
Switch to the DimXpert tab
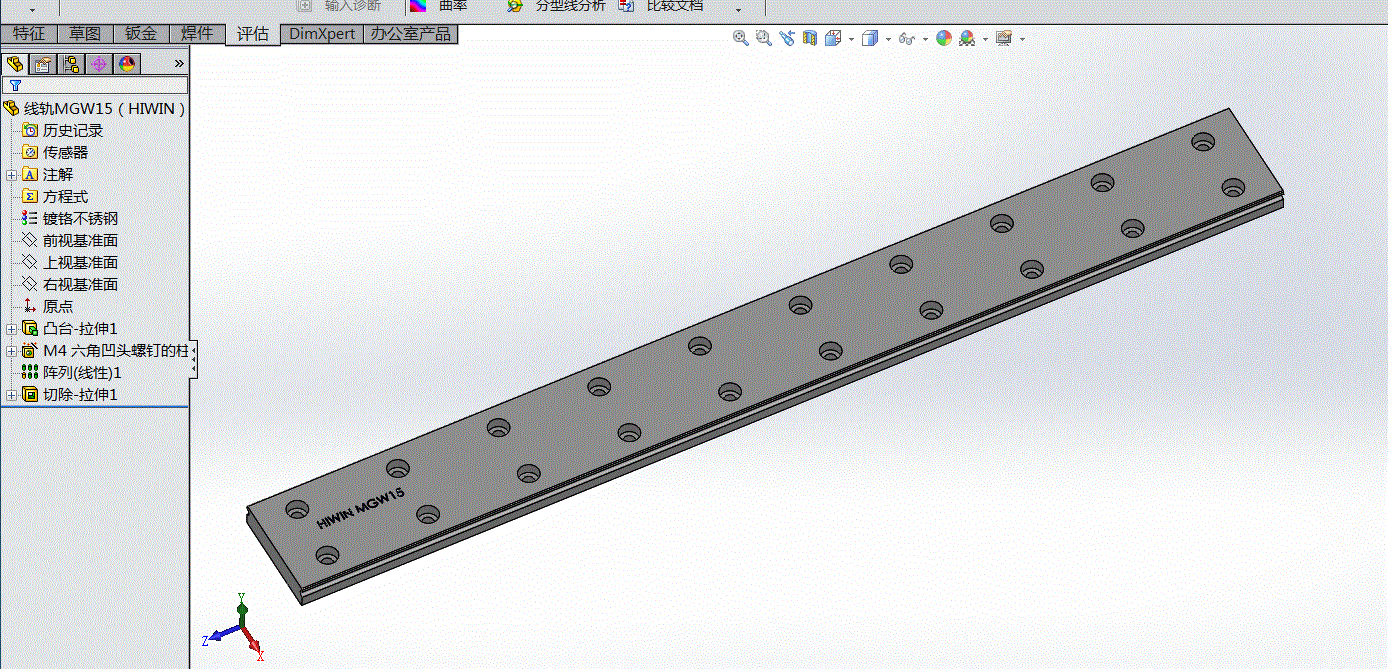pyautogui.click(x=322, y=34)
